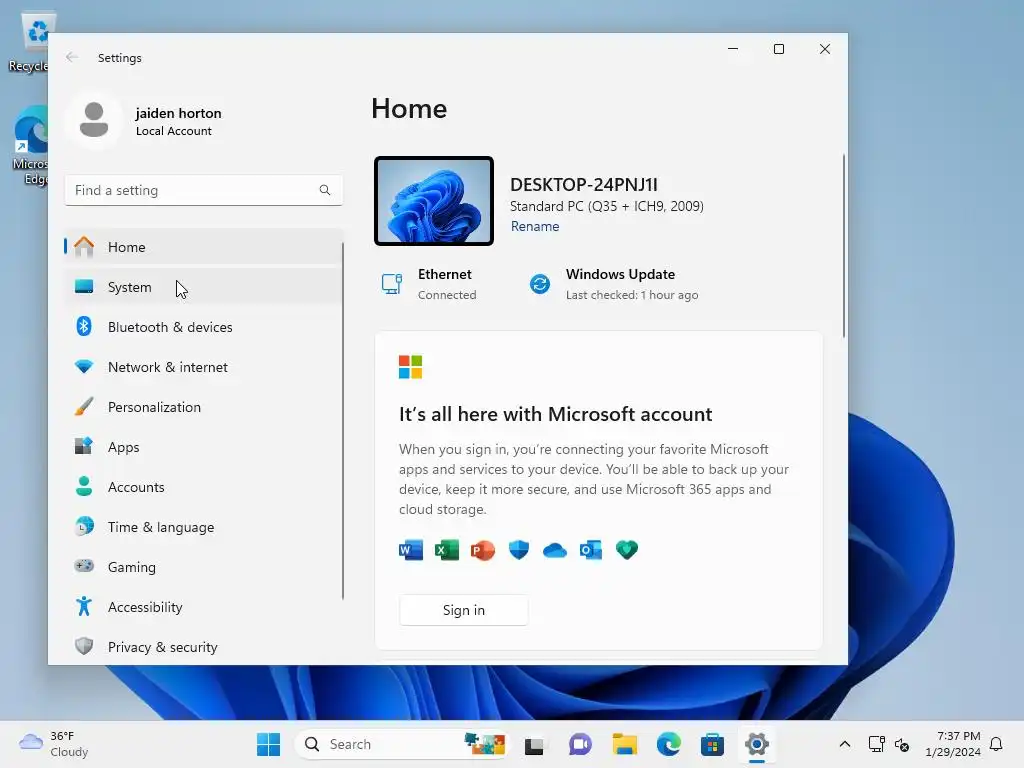Launch Microsoft Edge from taskbar

click(669, 744)
